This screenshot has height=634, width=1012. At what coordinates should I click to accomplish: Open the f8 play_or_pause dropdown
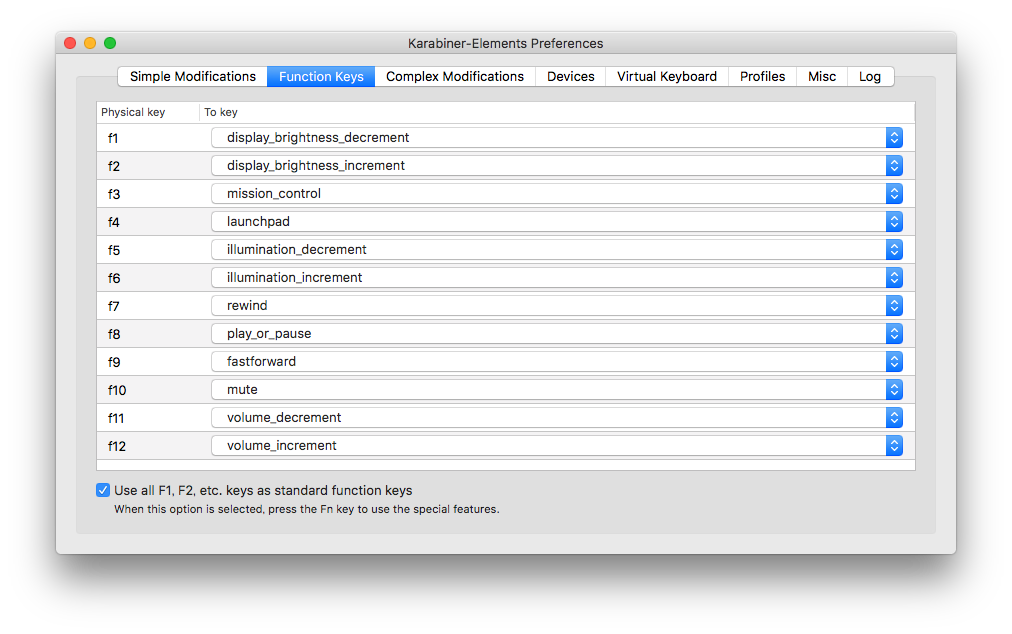557,333
